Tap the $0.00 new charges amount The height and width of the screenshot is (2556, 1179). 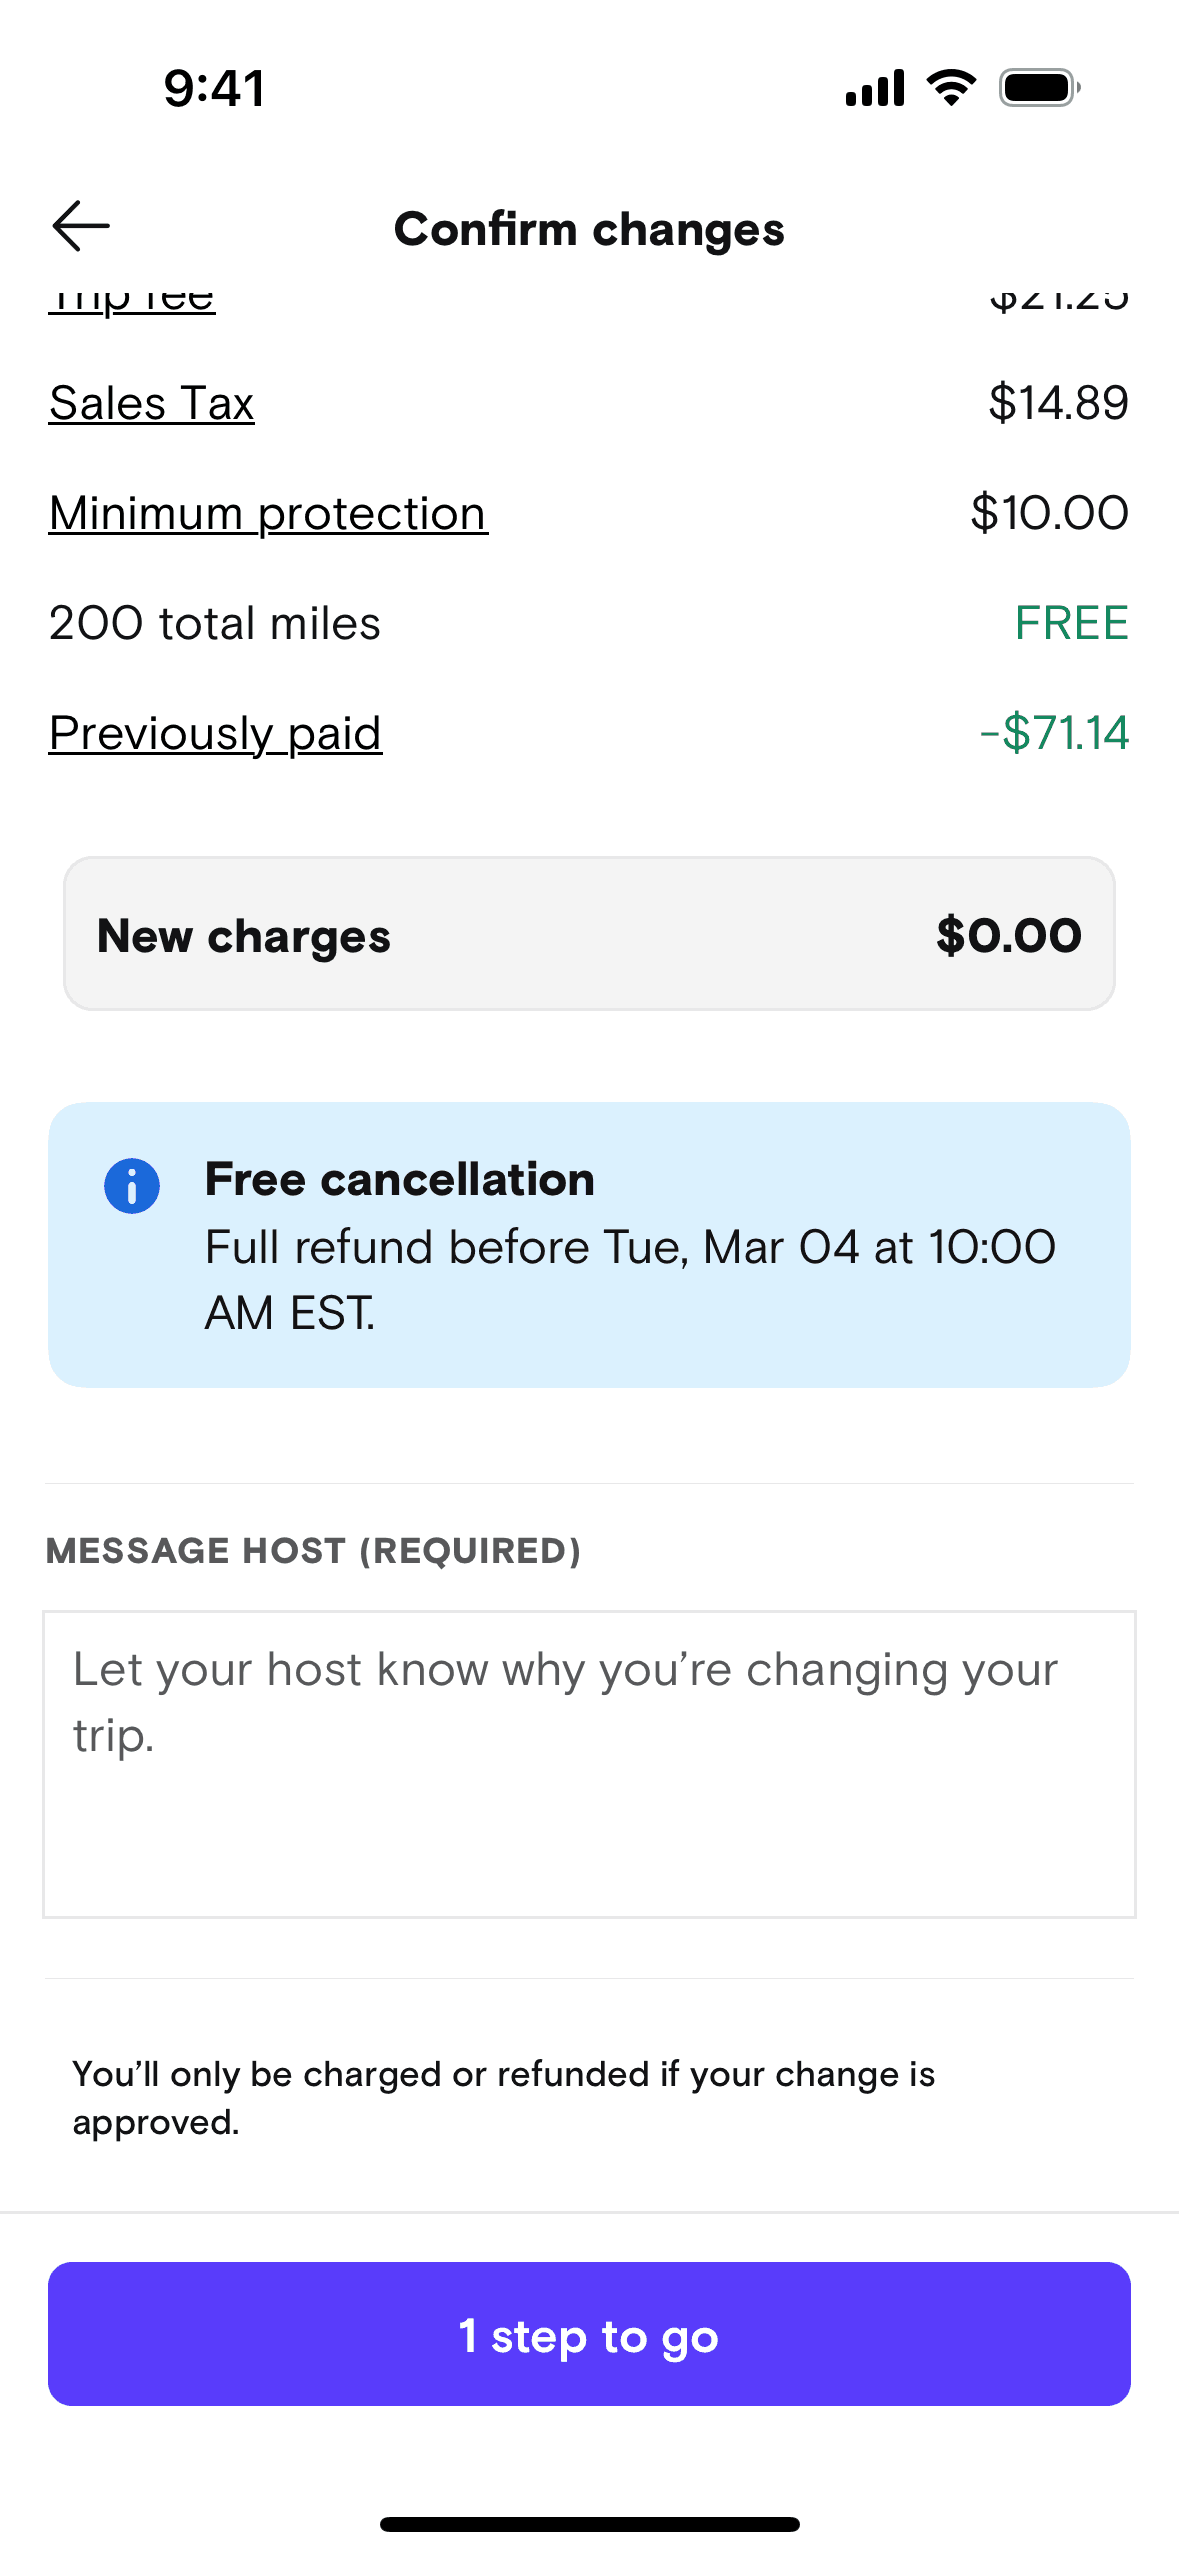pyautogui.click(x=1008, y=936)
